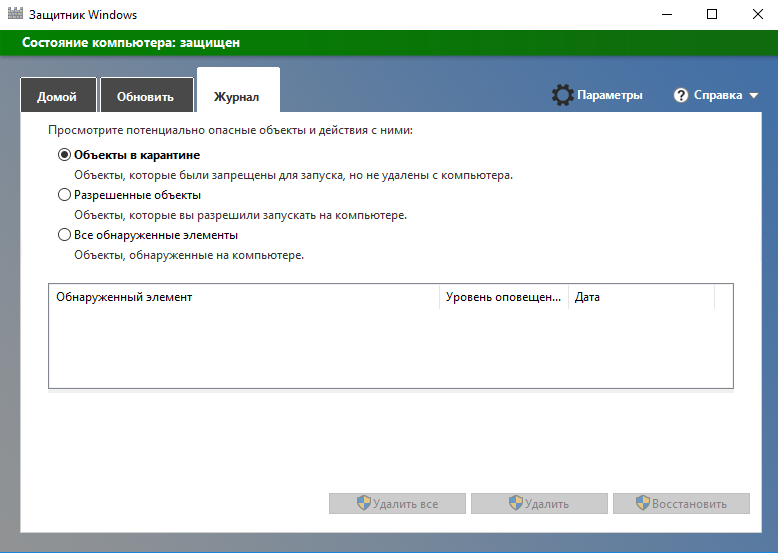Click the Восстановить button
The width and height of the screenshot is (778, 553).
point(681,503)
